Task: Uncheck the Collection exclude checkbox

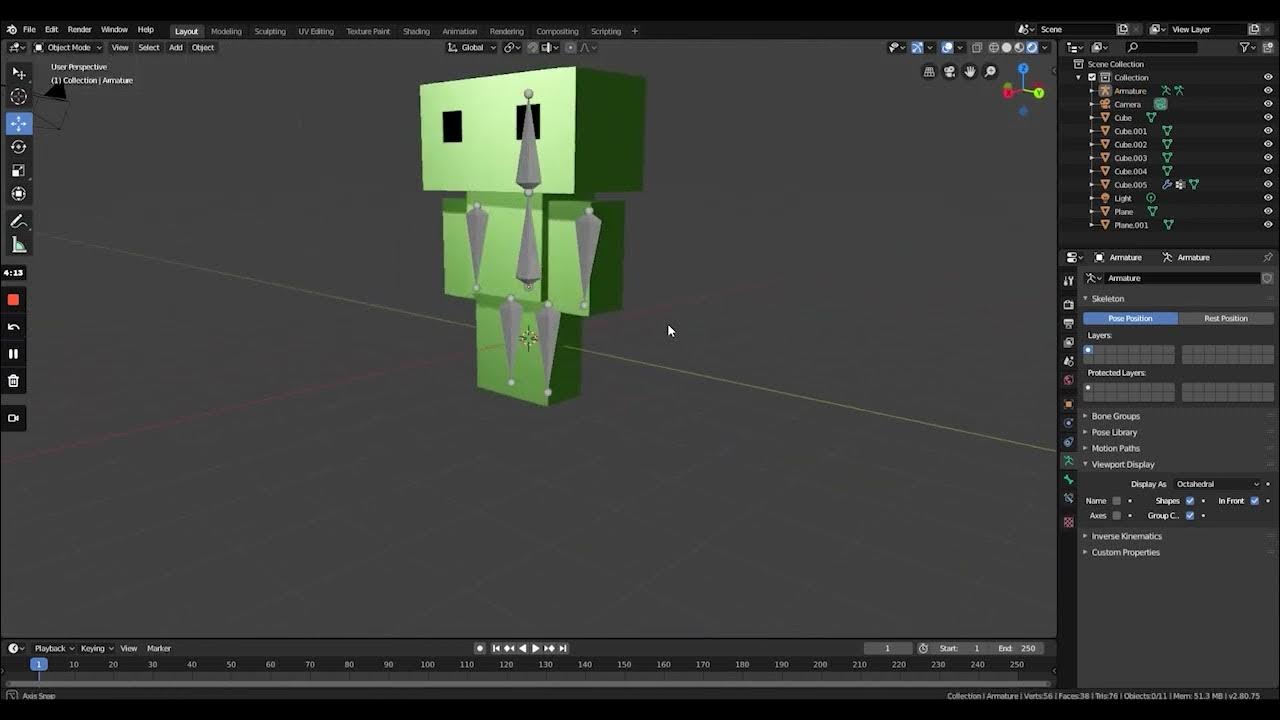Action: (1092, 77)
